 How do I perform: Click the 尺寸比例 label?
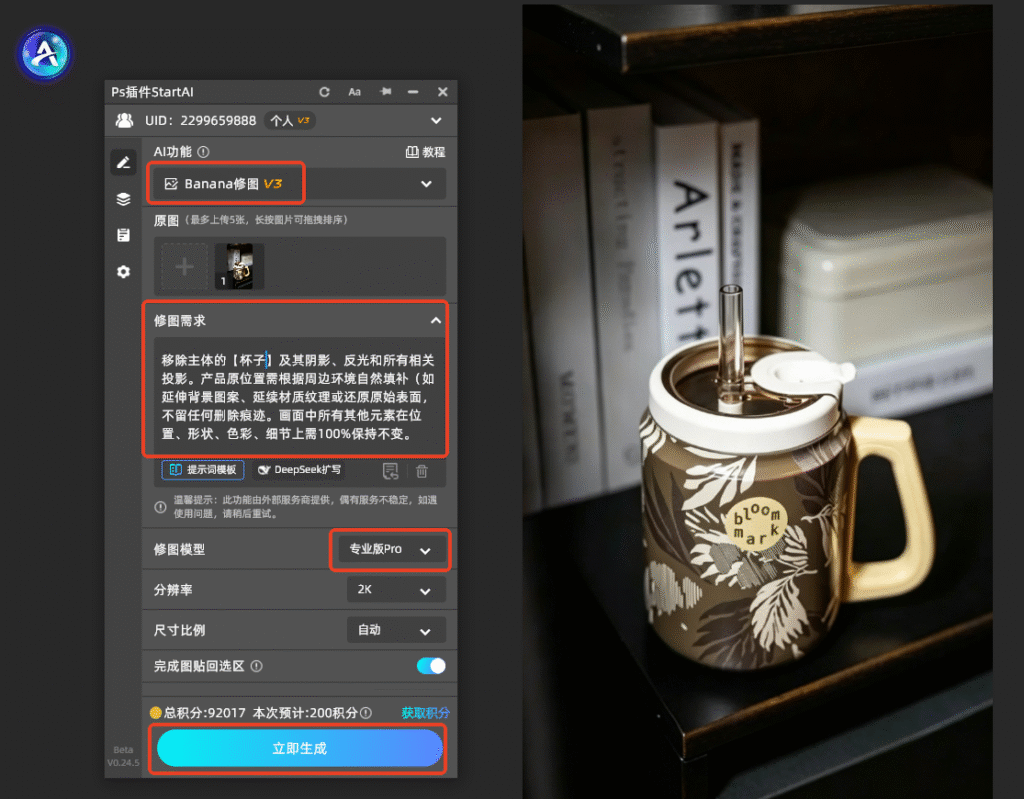click(179, 630)
